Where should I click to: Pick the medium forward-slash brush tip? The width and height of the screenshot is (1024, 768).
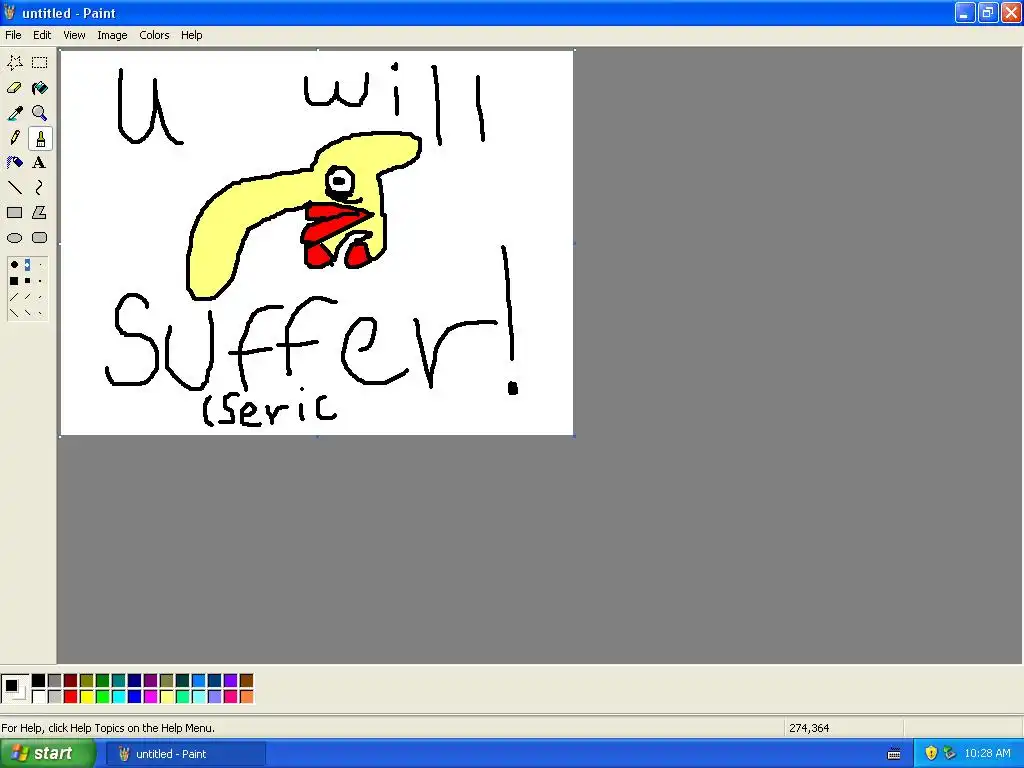point(27,297)
